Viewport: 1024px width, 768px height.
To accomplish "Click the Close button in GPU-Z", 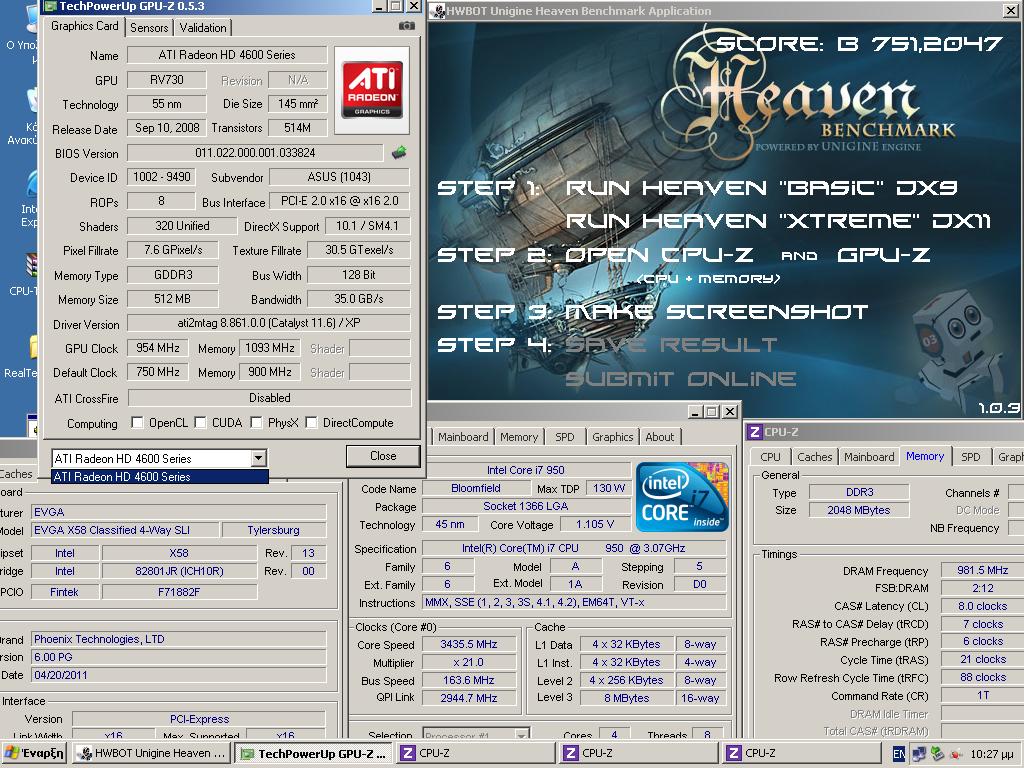I will (x=383, y=456).
